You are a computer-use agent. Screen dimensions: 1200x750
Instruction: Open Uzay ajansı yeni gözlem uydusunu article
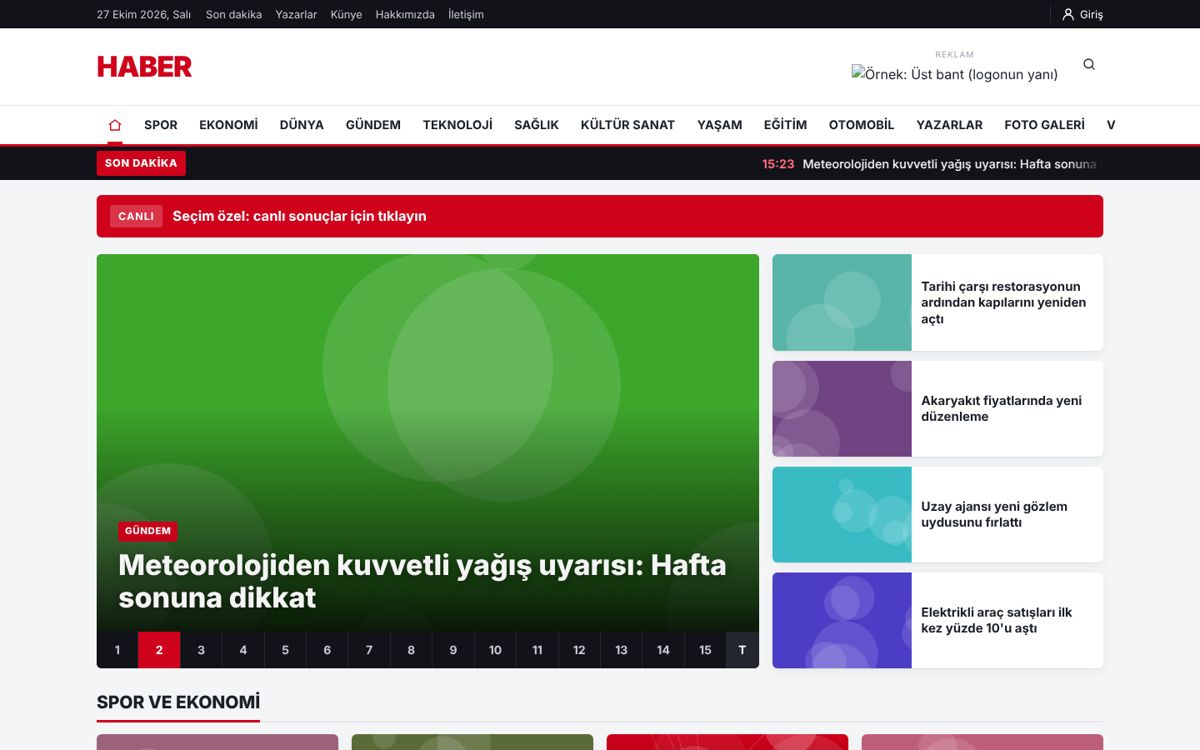[x=994, y=515]
